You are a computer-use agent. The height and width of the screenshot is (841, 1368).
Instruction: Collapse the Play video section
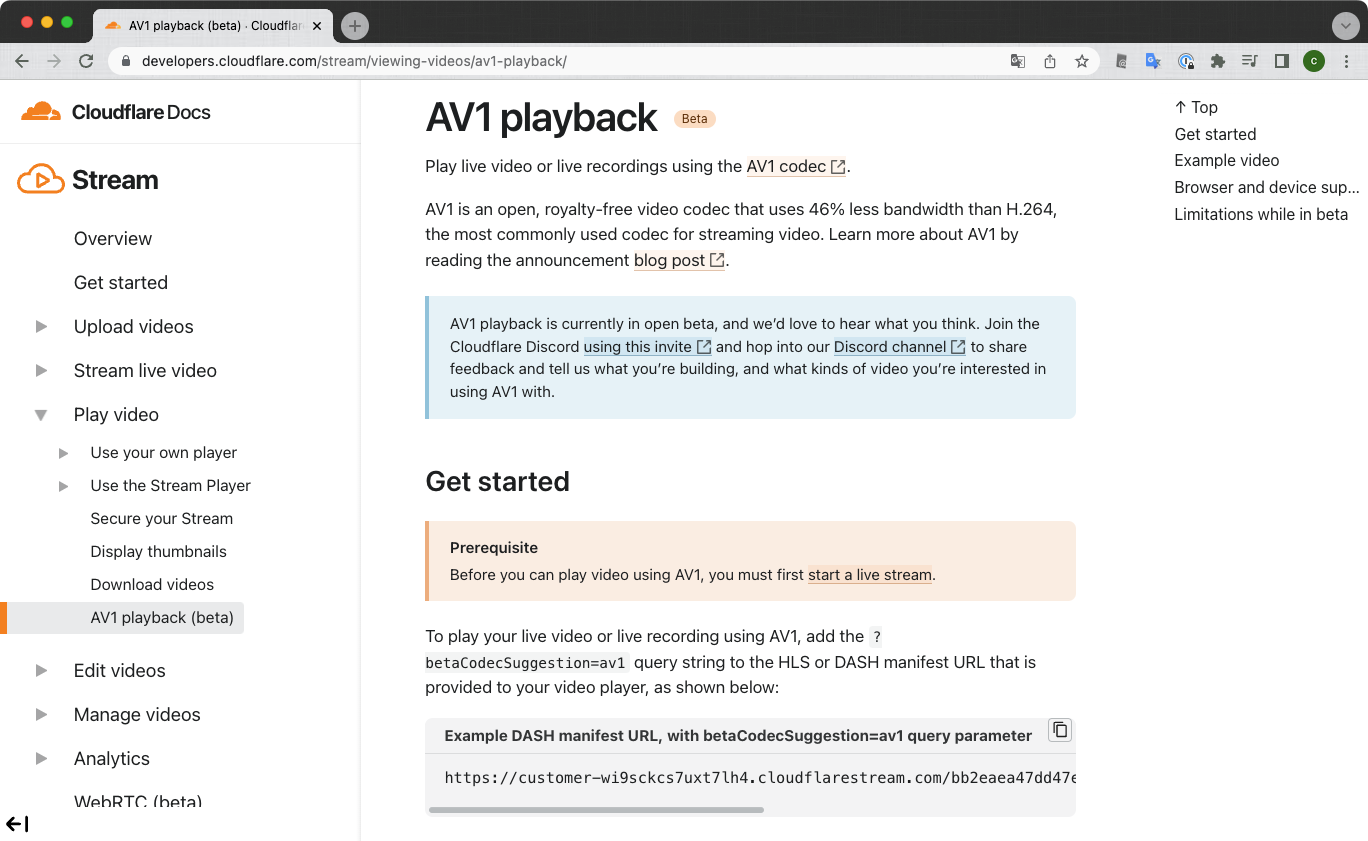[40, 414]
